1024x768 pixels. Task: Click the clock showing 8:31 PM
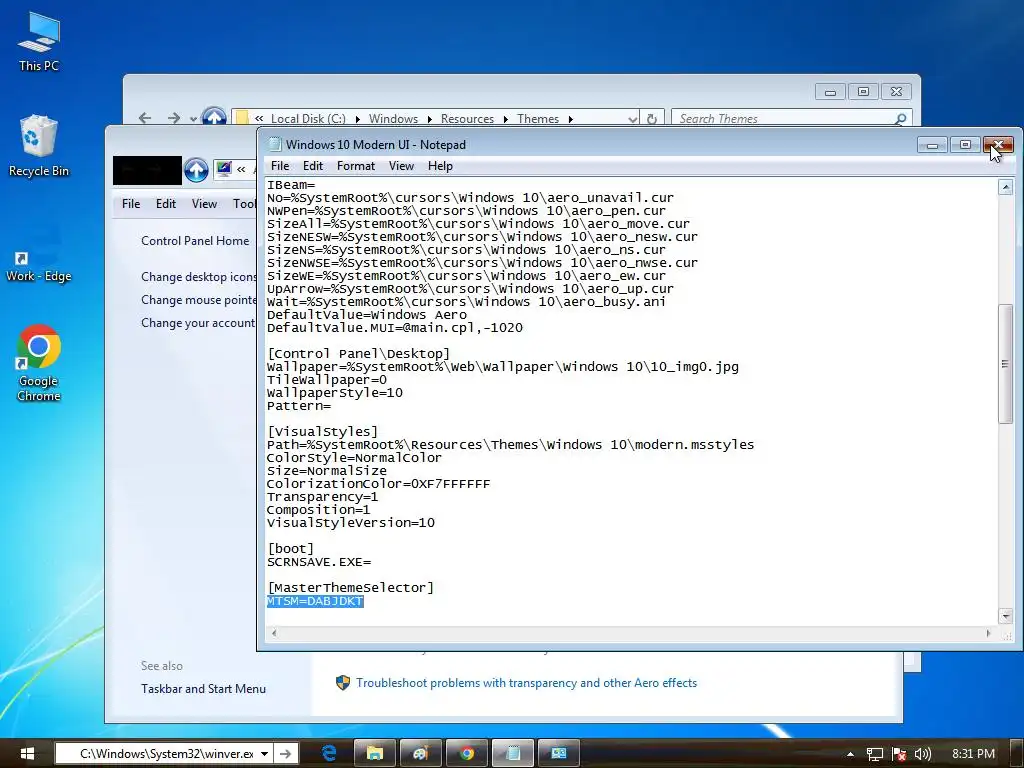973,754
